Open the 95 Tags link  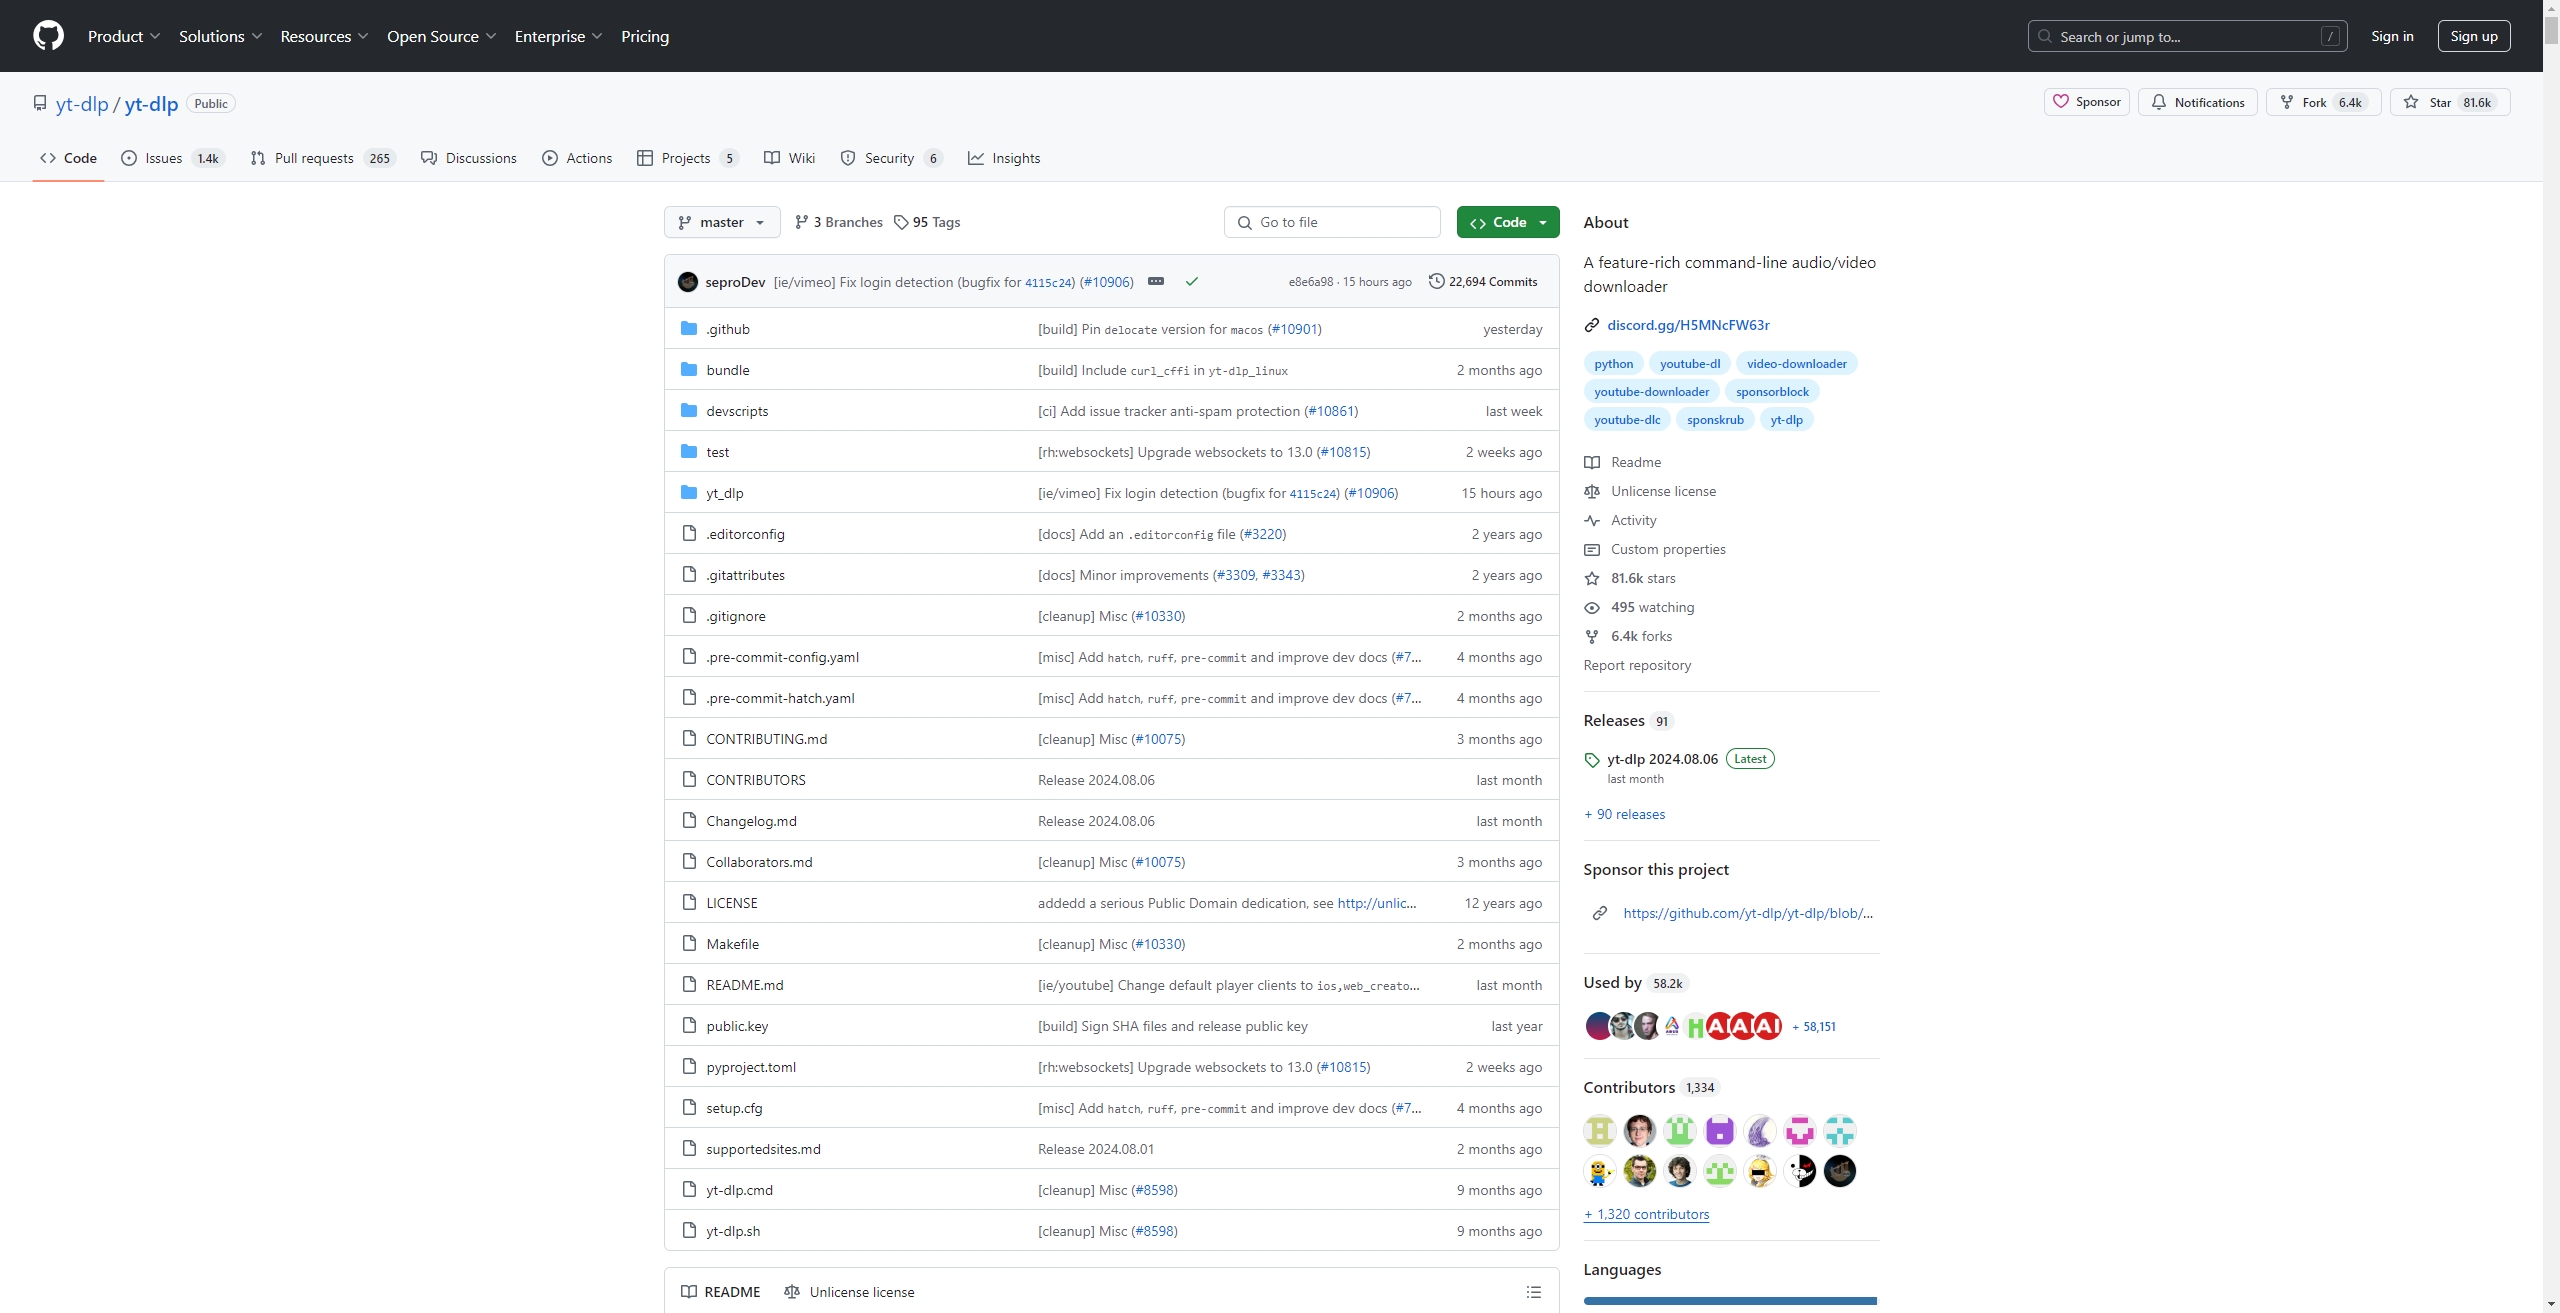coord(927,222)
